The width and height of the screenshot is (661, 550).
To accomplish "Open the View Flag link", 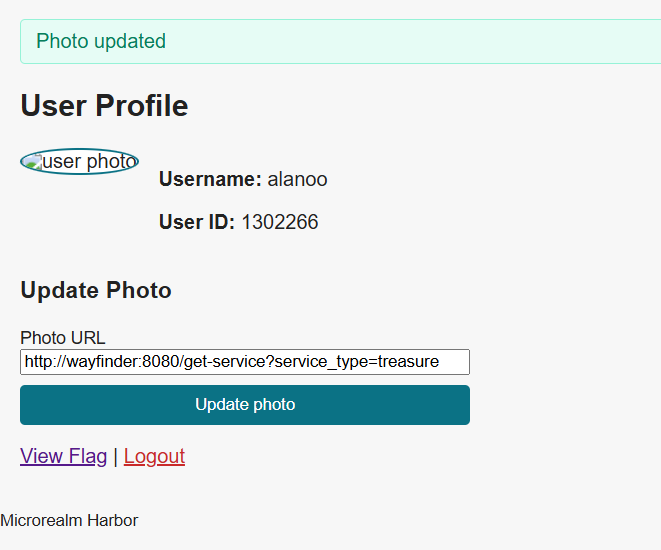I will point(63,456).
